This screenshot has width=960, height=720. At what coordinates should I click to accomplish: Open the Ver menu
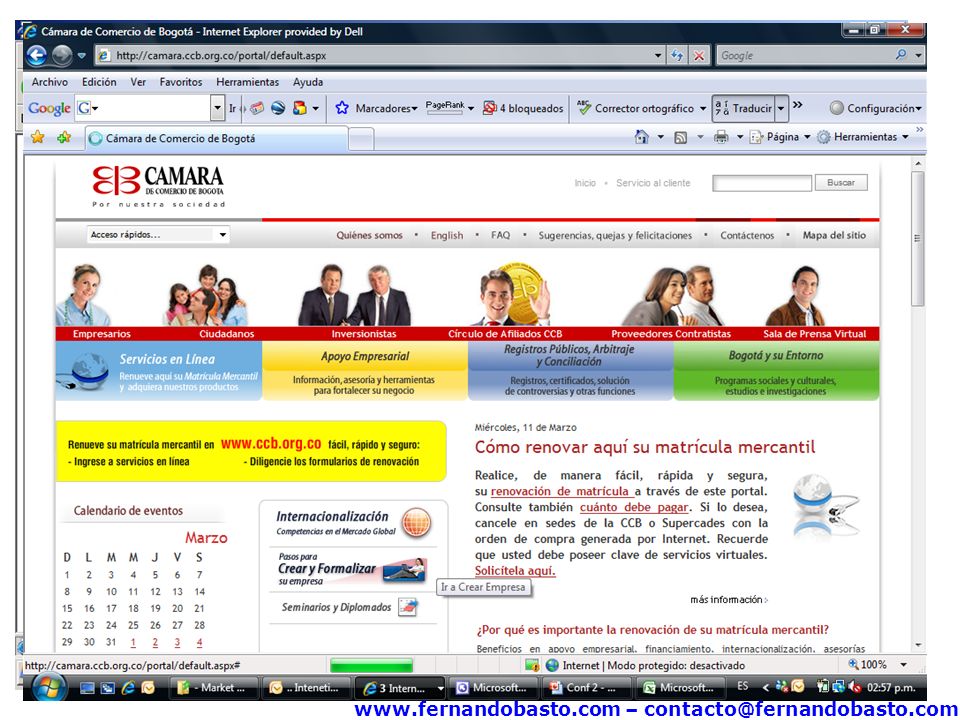point(138,82)
